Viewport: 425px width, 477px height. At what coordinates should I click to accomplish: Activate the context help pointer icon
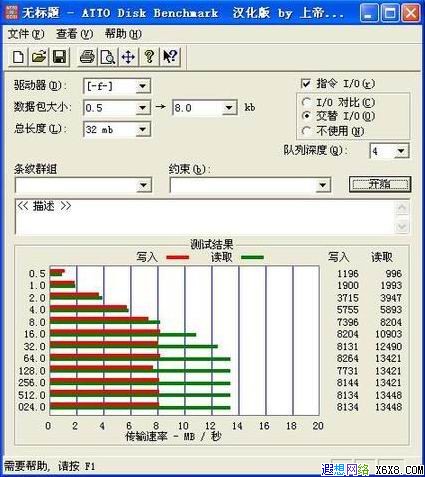[170, 57]
